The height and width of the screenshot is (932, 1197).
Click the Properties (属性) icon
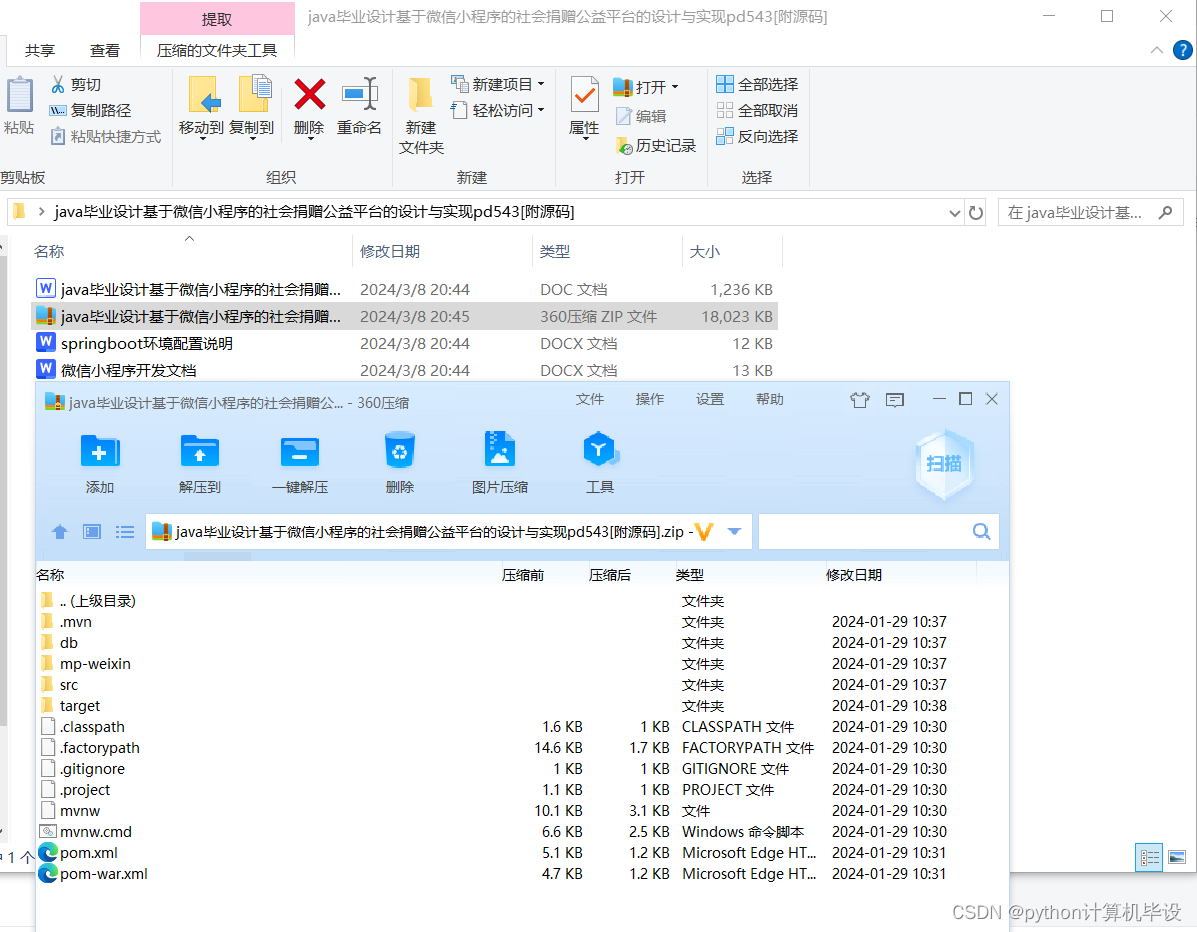(x=585, y=95)
